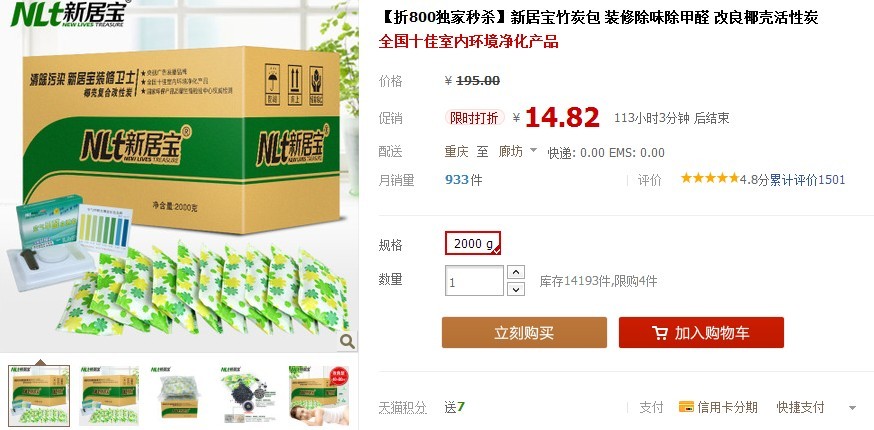874x430 pixels.
Task: Decrease quantity with the down arrow
Action: click(x=516, y=289)
